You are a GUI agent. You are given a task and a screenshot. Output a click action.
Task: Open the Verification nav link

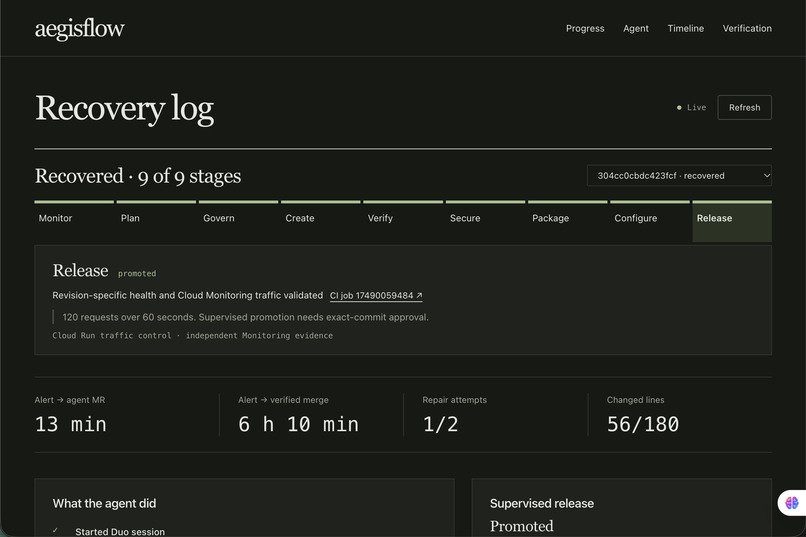click(747, 29)
